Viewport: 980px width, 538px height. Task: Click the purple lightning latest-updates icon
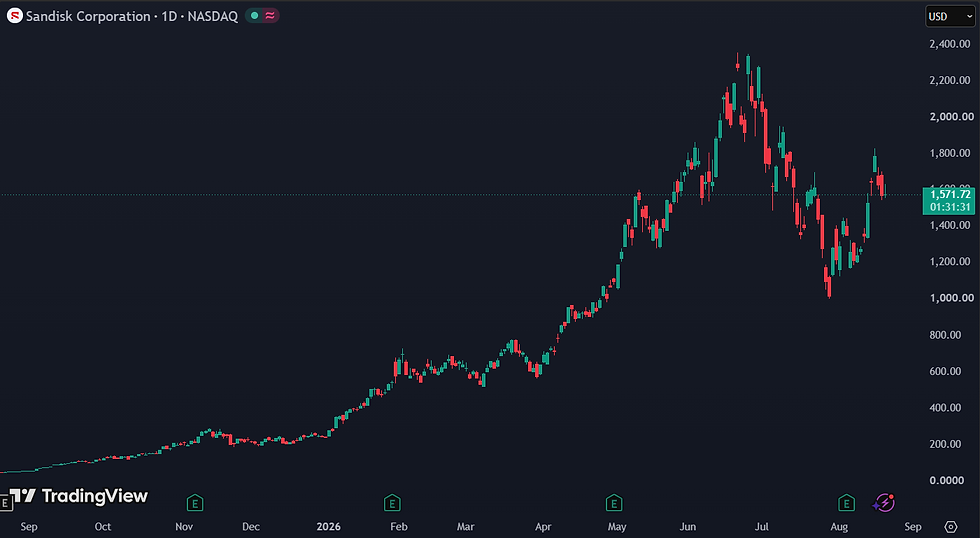click(884, 502)
